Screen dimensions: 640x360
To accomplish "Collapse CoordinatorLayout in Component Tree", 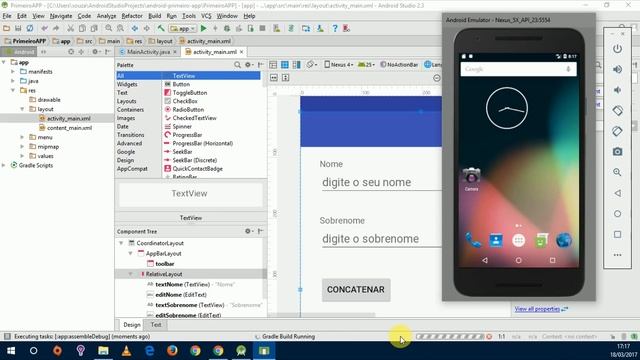I will point(121,243).
